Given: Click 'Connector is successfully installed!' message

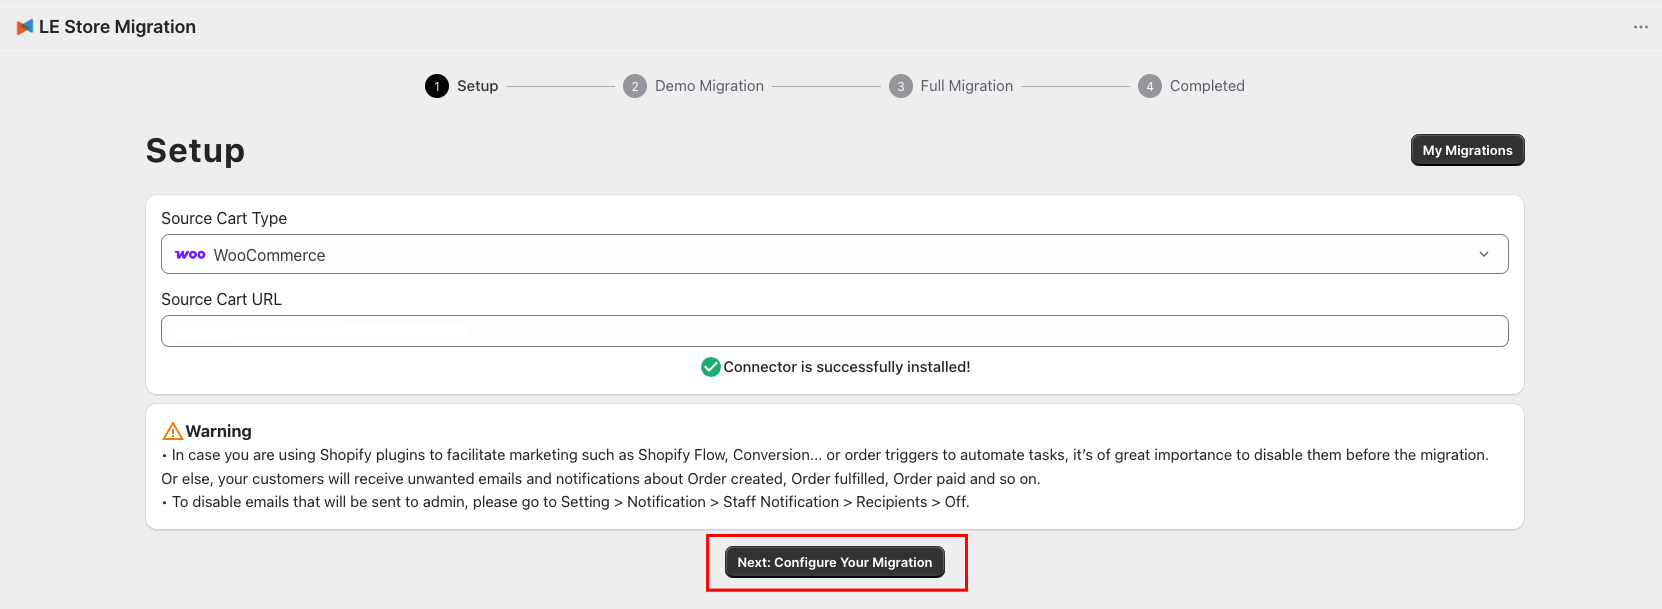Looking at the screenshot, I should pyautogui.click(x=847, y=367).
